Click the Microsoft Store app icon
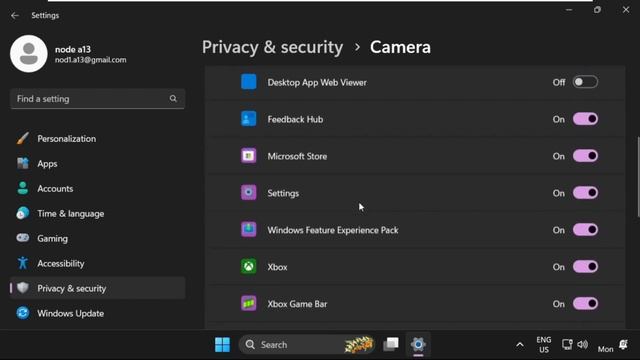This screenshot has height=360, width=640. tap(249, 156)
